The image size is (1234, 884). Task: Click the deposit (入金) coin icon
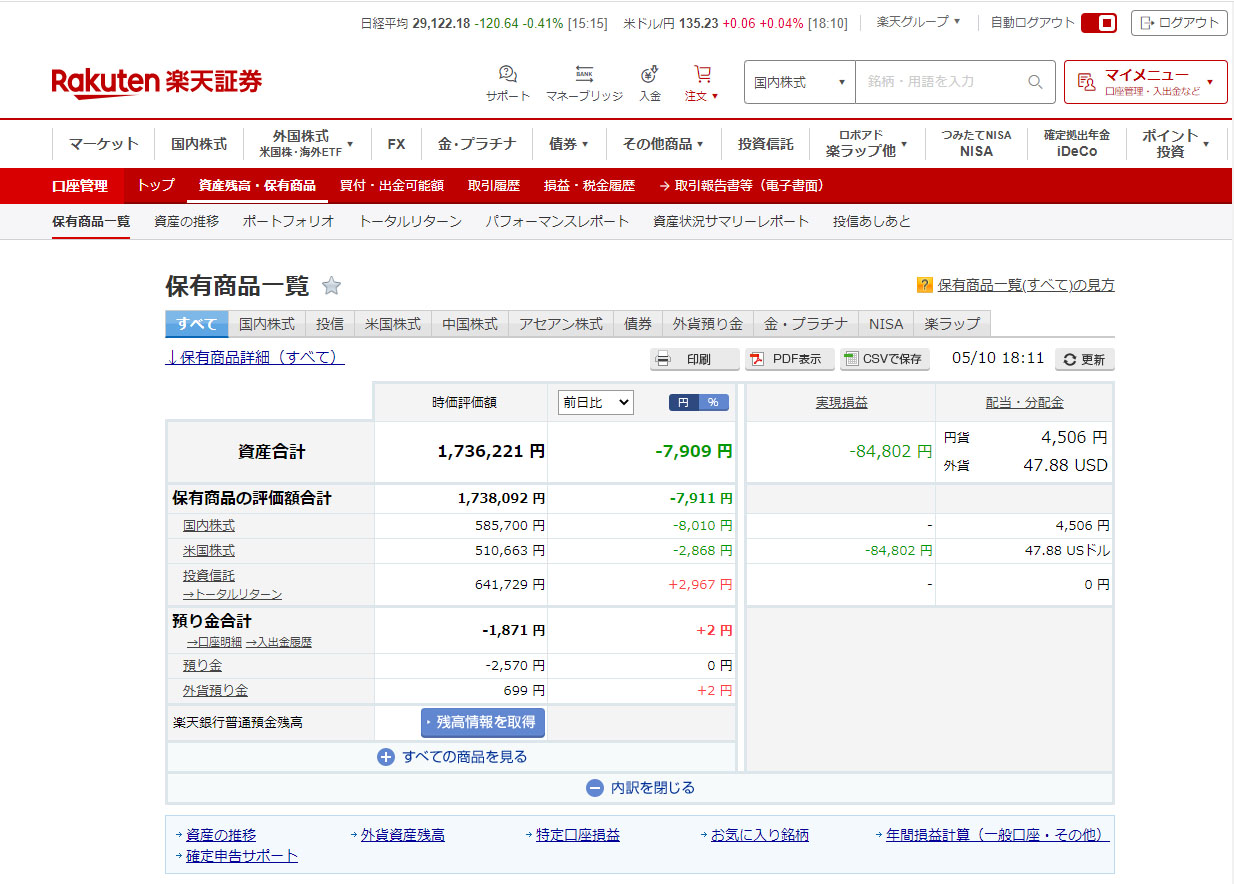(x=650, y=75)
